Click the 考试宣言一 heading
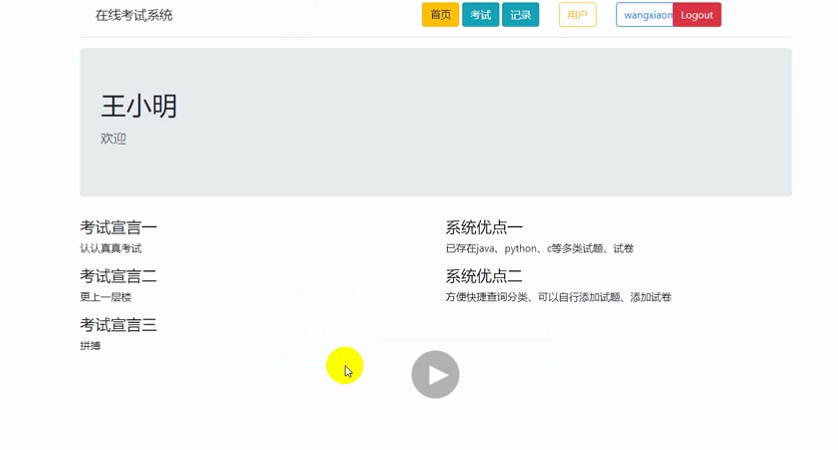The image size is (838, 450). tap(119, 227)
